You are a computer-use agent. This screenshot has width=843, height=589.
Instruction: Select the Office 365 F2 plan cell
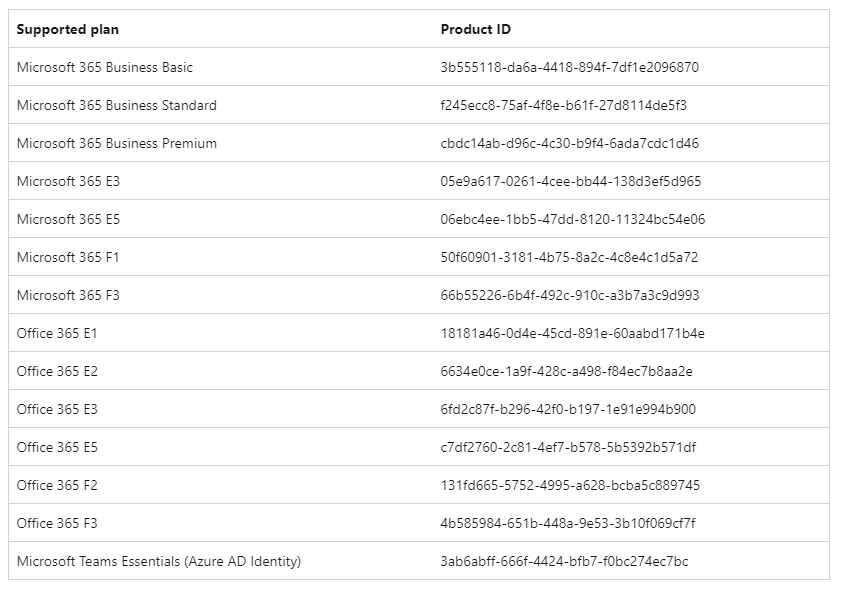pyautogui.click(x=57, y=485)
